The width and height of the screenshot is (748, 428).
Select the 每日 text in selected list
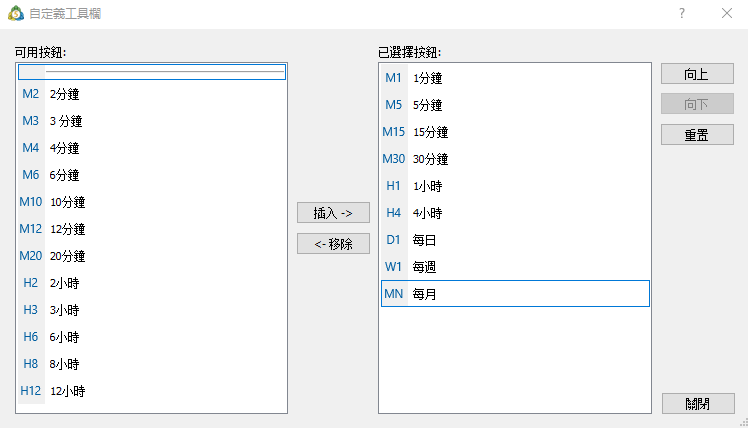pos(425,240)
